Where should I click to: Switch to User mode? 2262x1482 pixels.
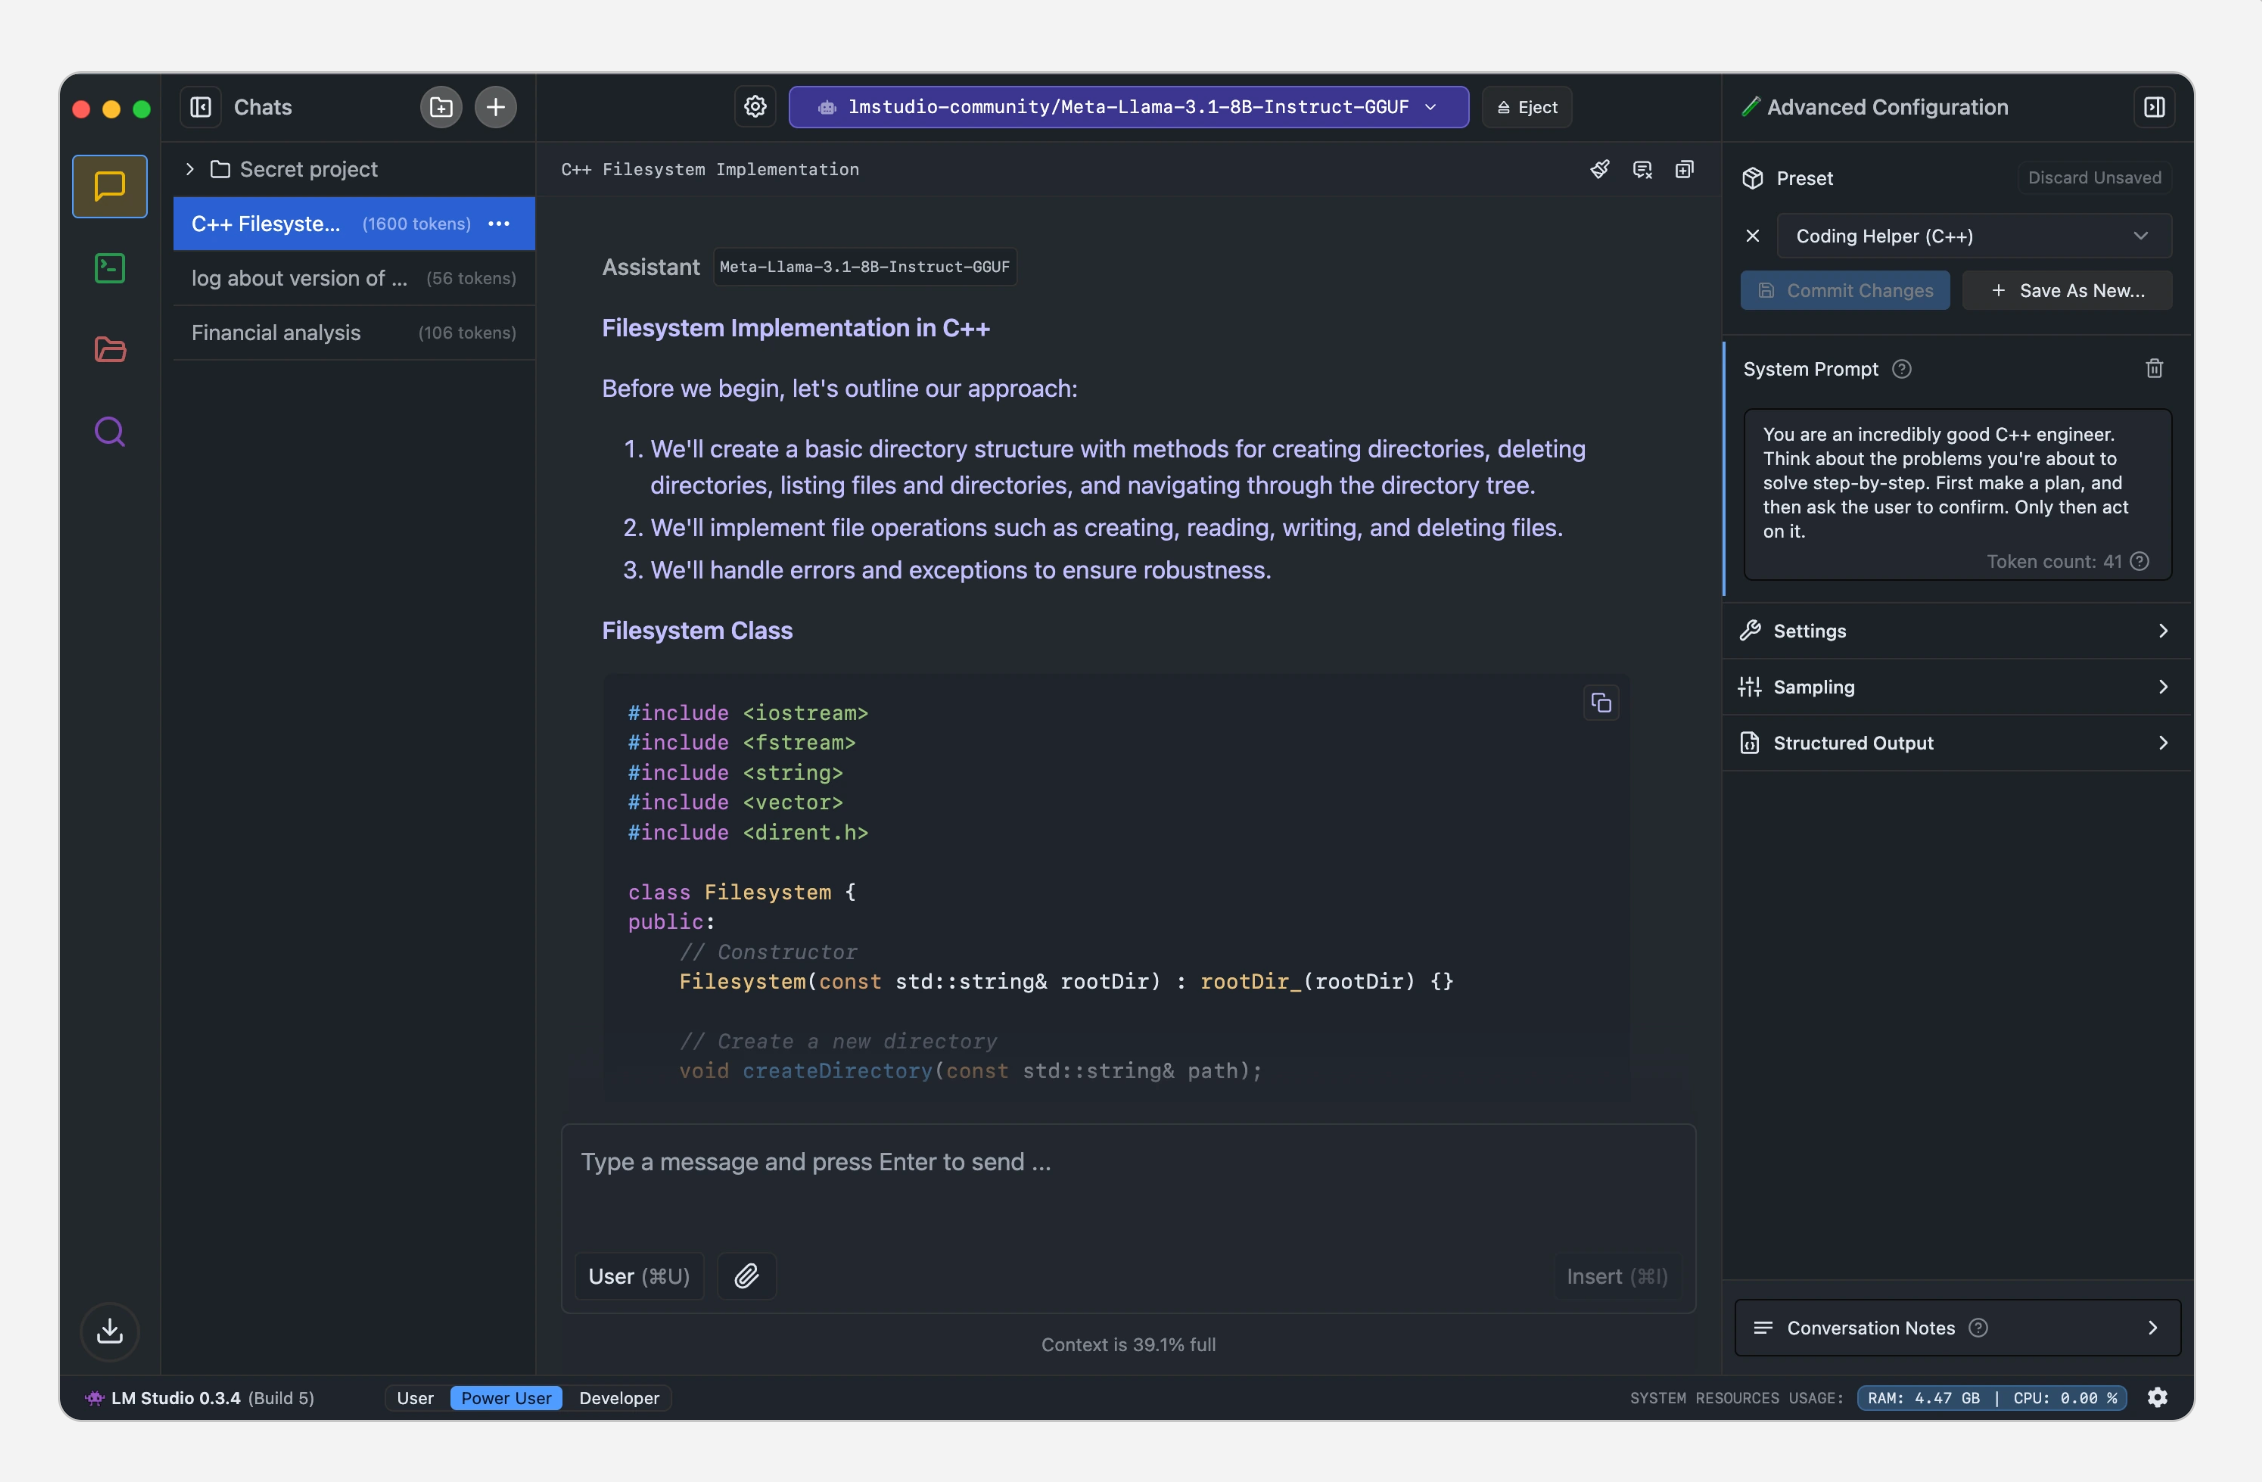tap(415, 1398)
